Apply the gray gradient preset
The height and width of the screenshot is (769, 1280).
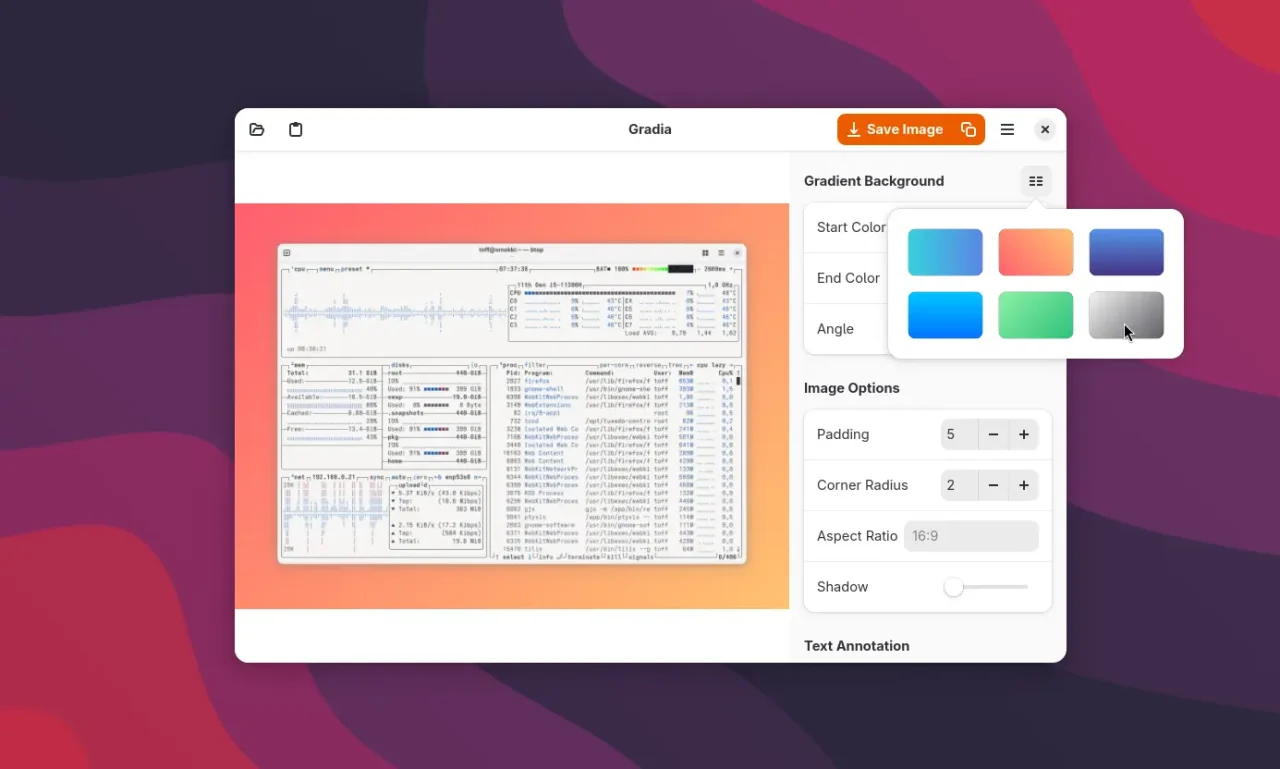1126,315
